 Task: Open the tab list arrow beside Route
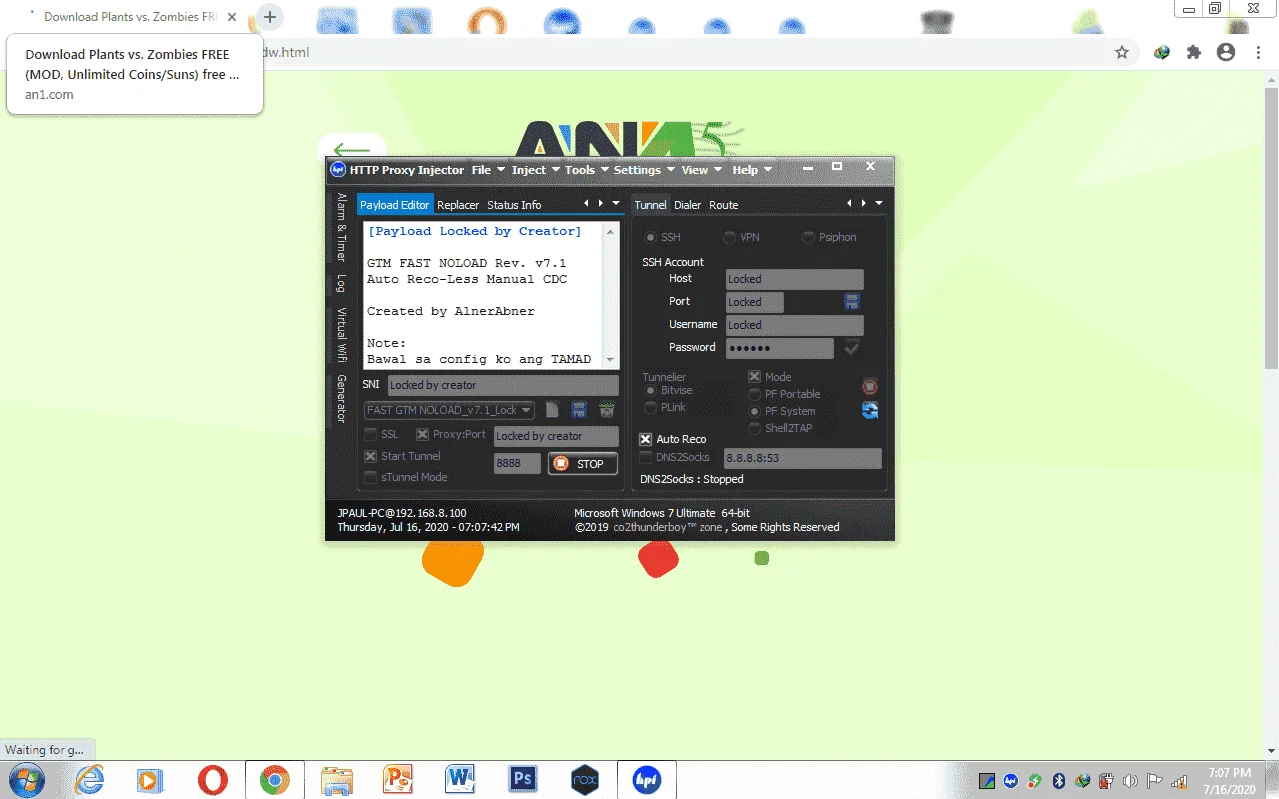click(879, 203)
